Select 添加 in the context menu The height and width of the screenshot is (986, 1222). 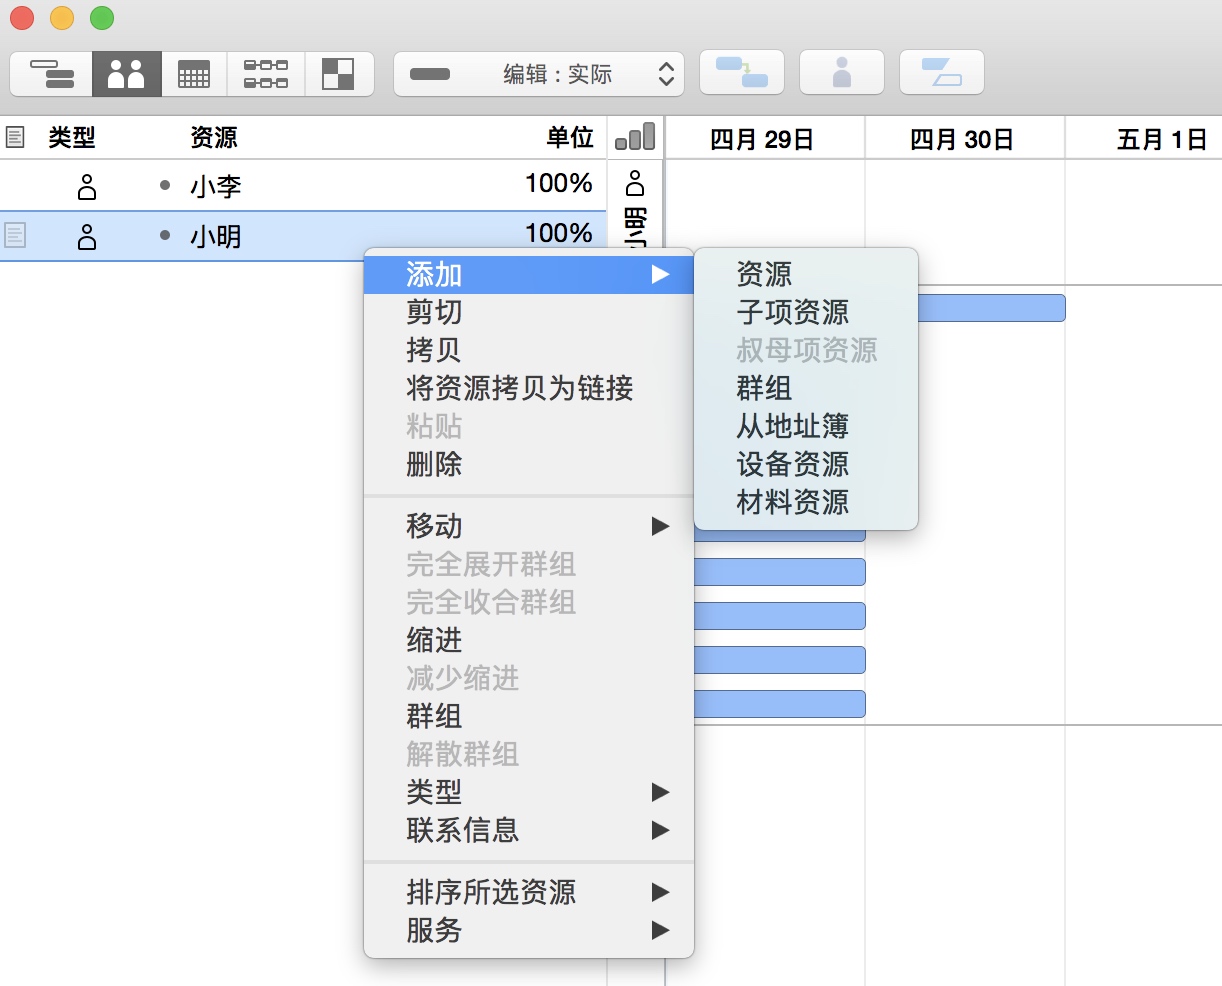click(x=529, y=274)
